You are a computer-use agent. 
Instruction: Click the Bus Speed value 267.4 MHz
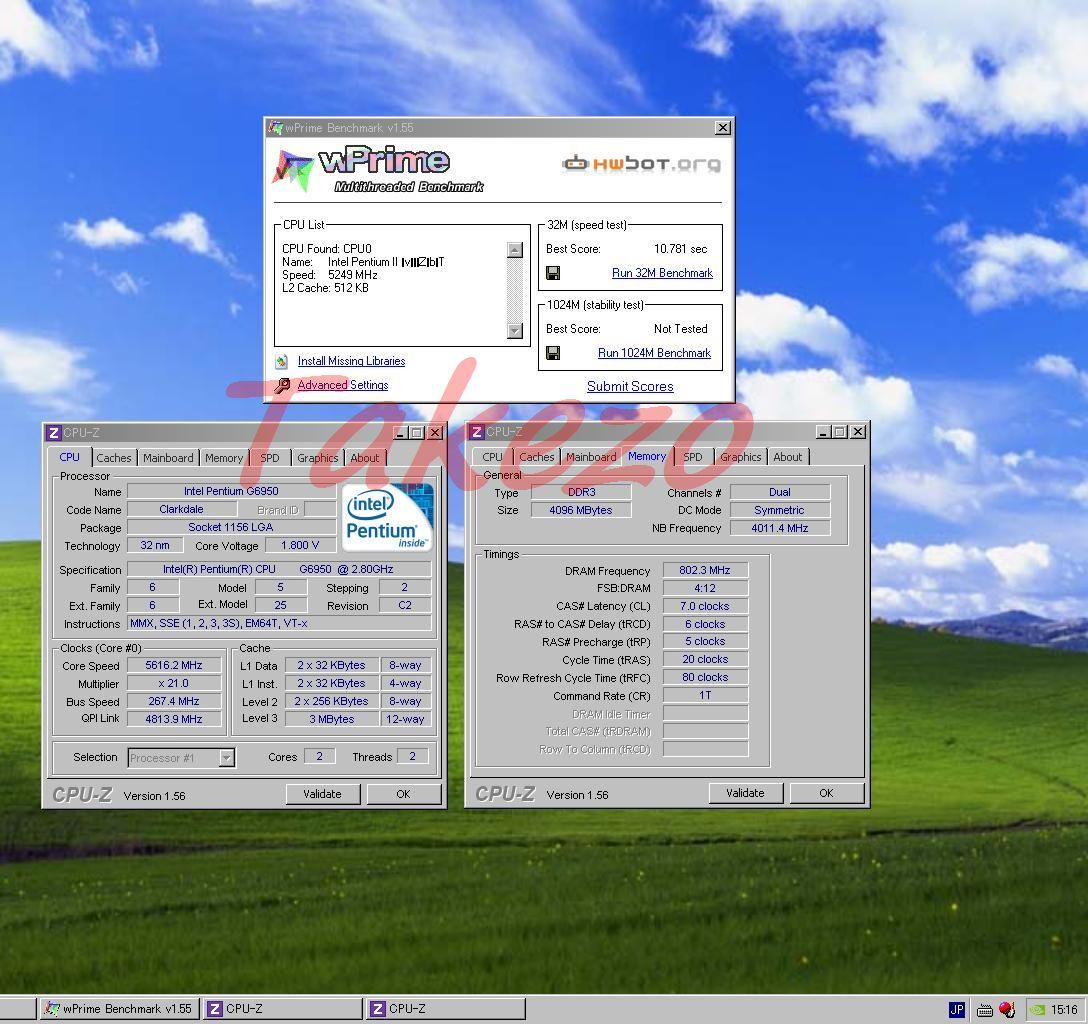[174, 701]
